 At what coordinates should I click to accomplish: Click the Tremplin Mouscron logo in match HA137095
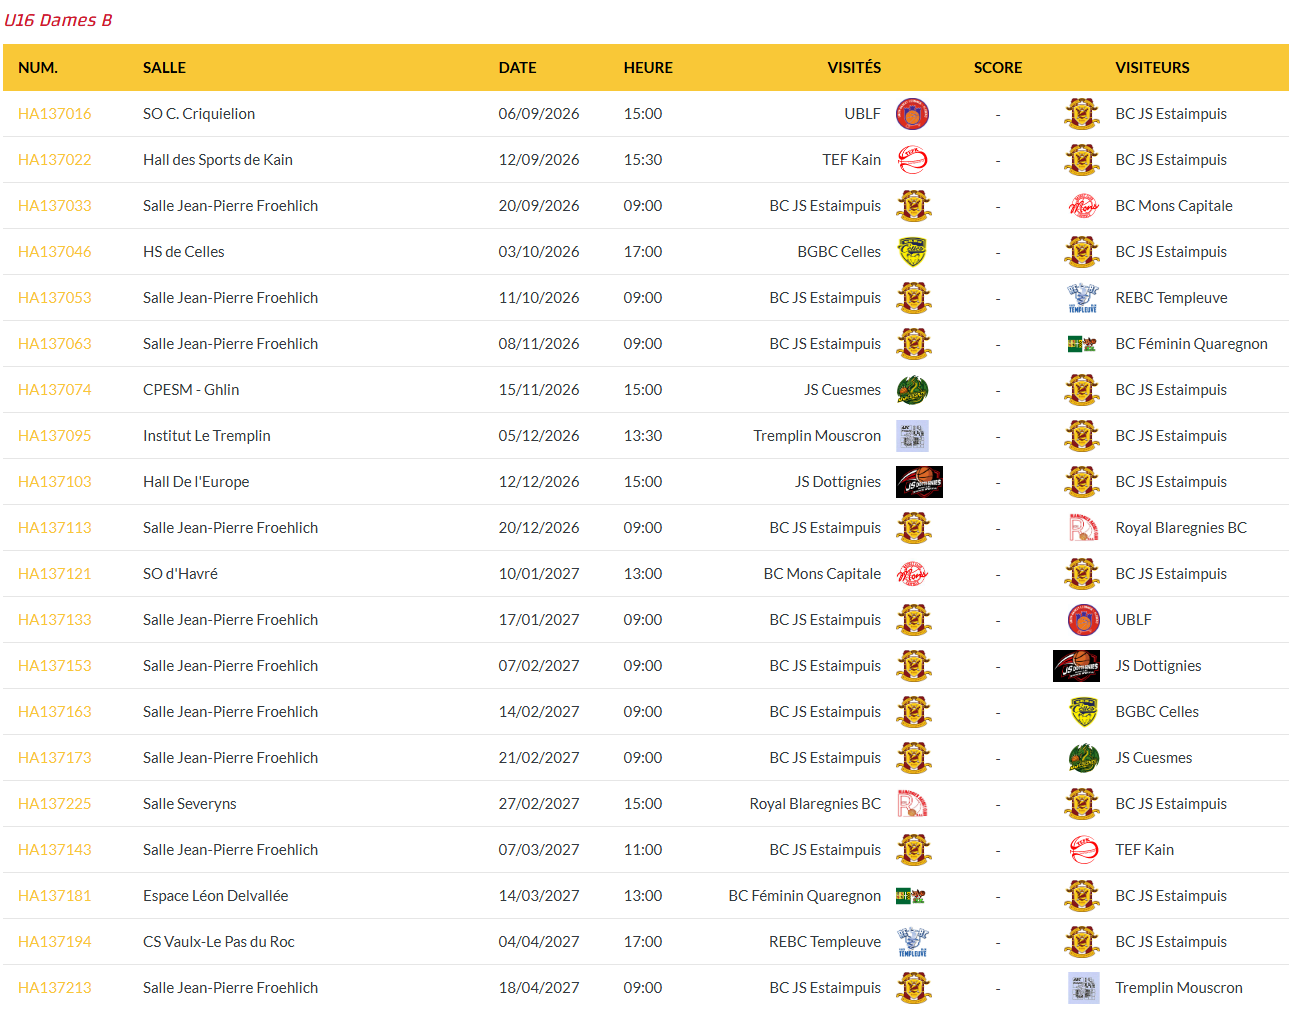[x=912, y=436]
